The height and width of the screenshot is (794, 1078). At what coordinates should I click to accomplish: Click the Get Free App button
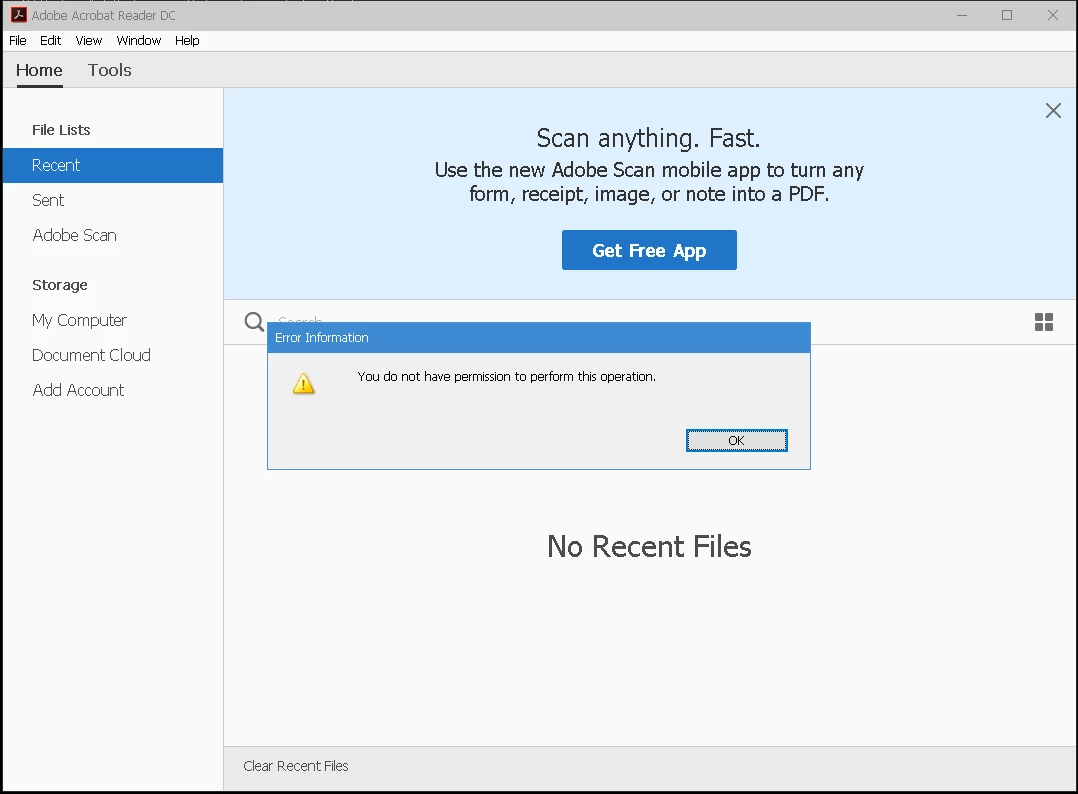click(x=649, y=250)
